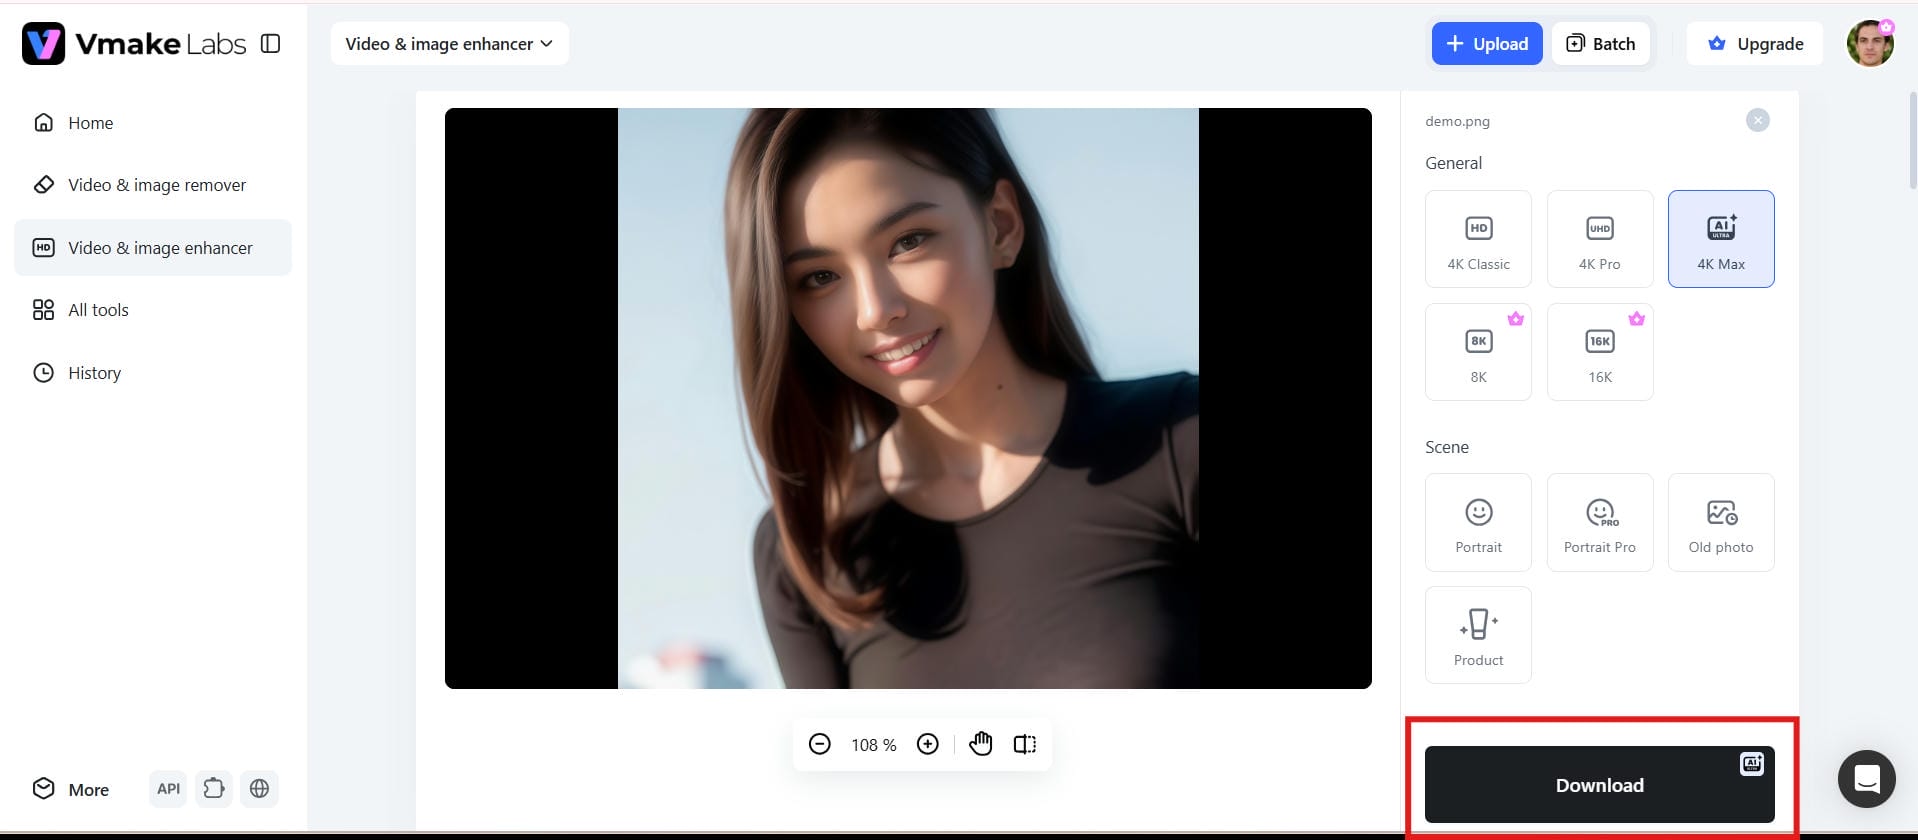Screen dimensions: 1918x840
Task: Zoom out with the minus icon
Action: [x=820, y=744]
